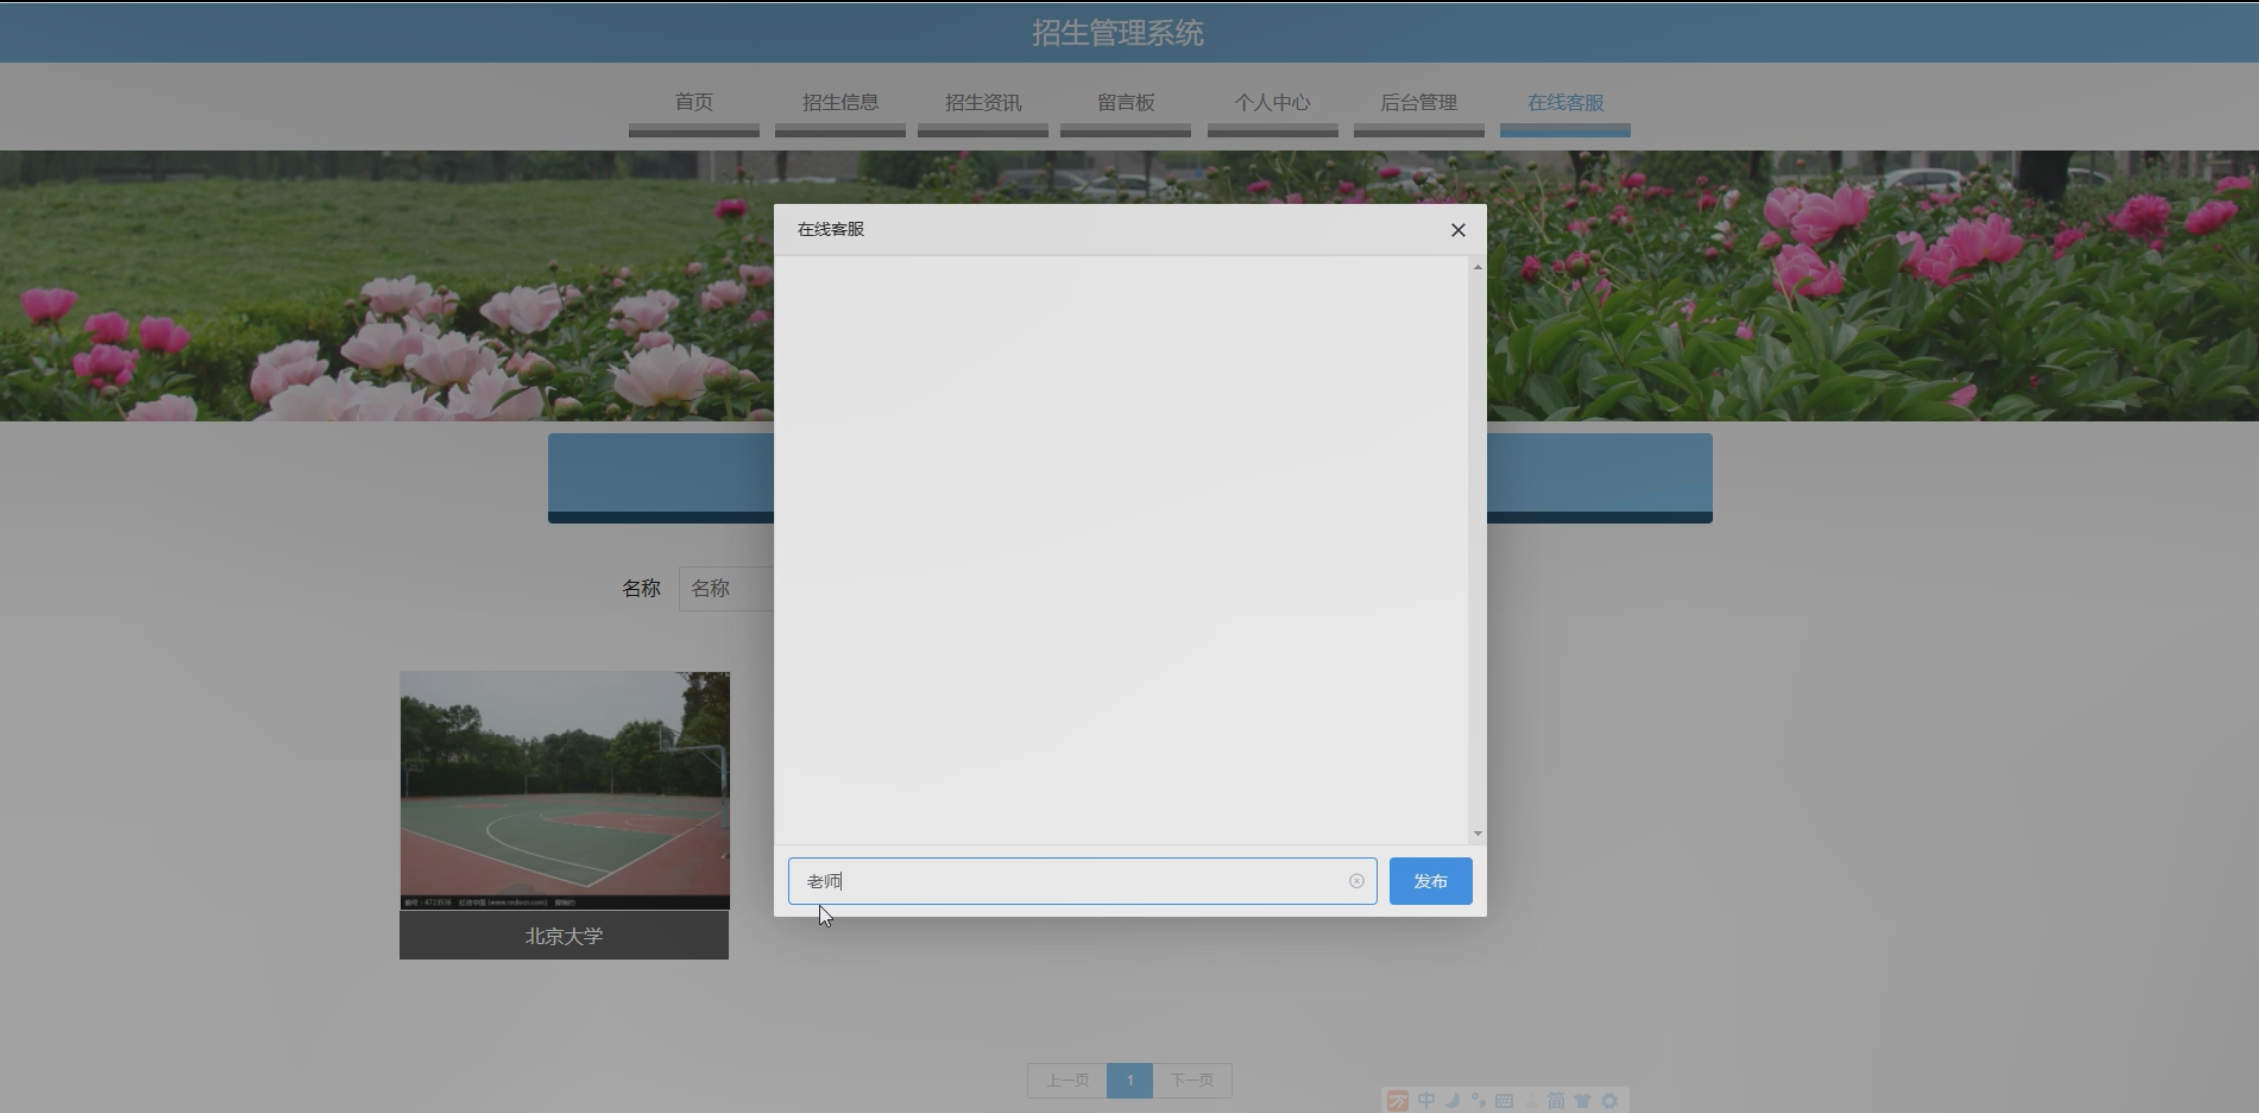The image size is (2259, 1113).
Task: Open the IME soft keyboard icon
Action: point(1504,1101)
